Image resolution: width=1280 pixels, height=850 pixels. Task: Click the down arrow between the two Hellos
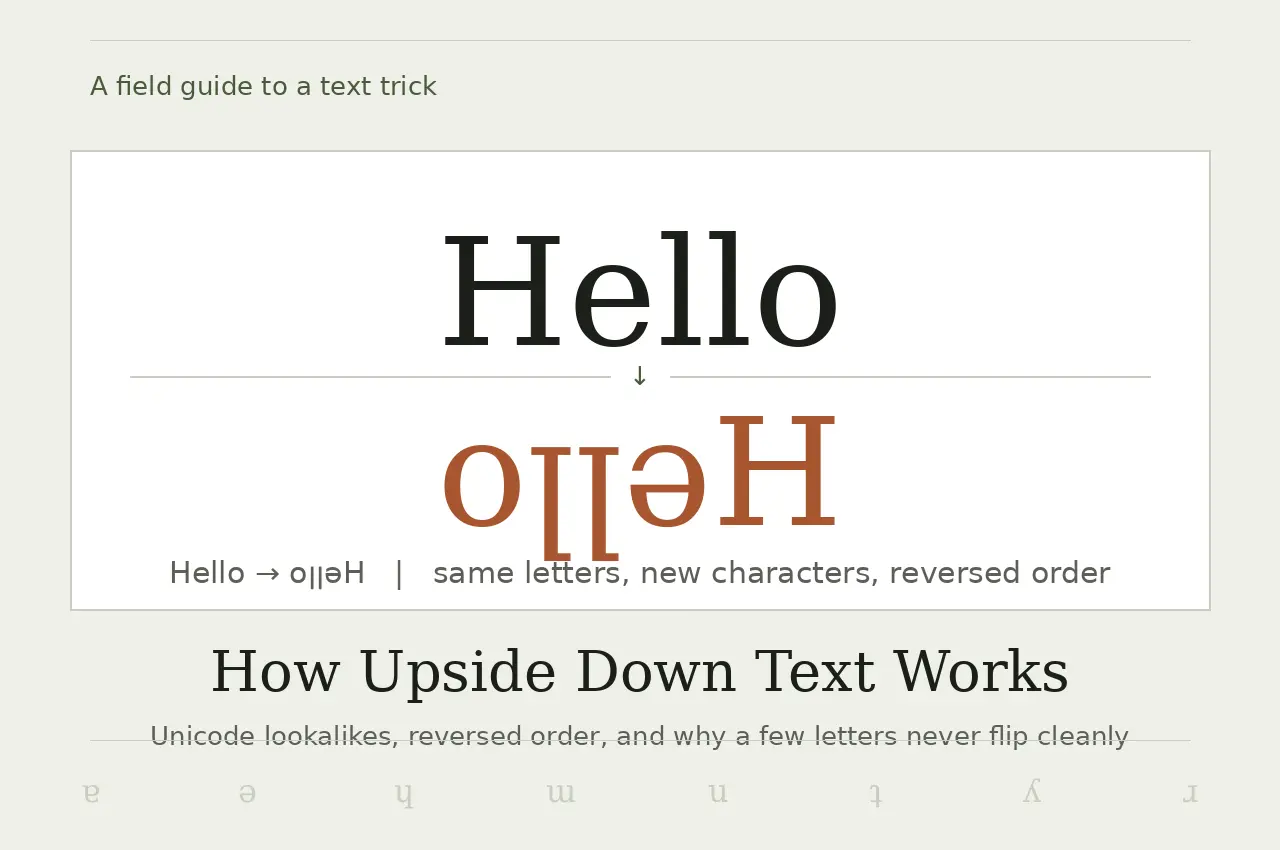click(640, 377)
